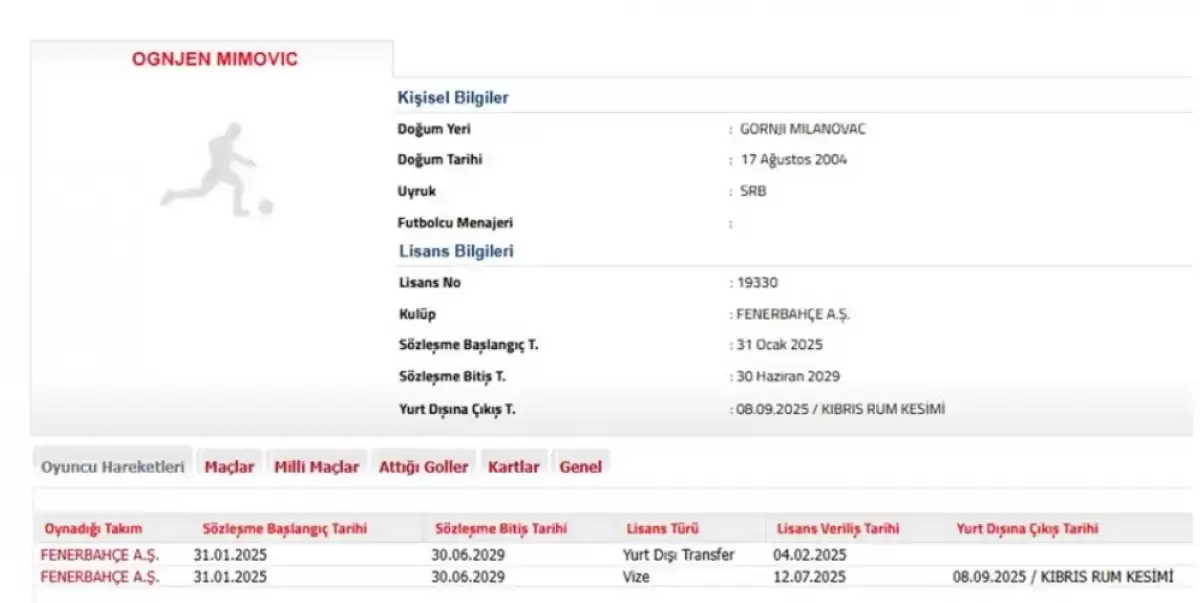Click the Lisans Bilgileri section heading
The width and height of the screenshot is (1200, 603).
(455, 251)
